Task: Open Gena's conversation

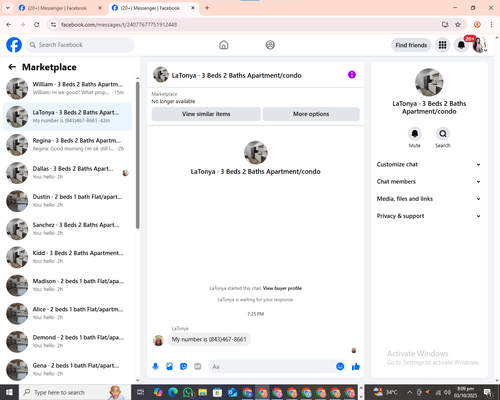Action: 68,370
